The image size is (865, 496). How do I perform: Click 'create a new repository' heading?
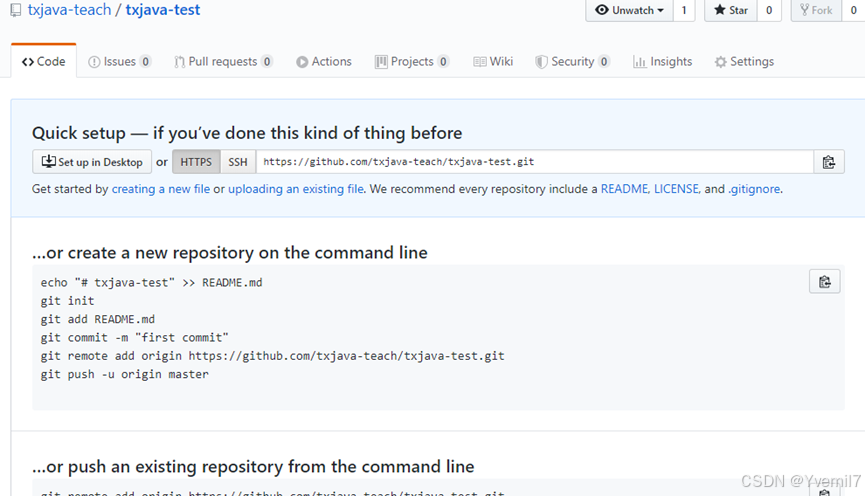tap(229, 253)
